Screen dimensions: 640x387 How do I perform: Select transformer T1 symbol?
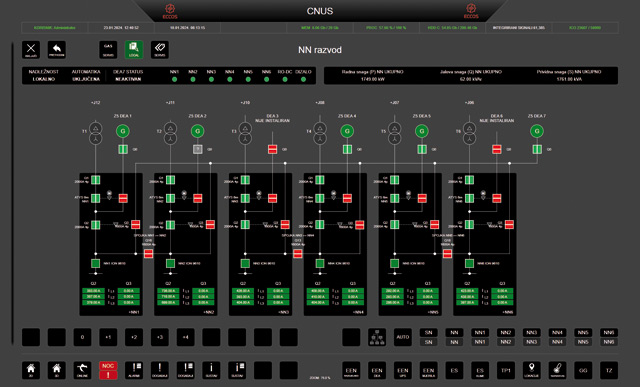pyautogui.click(x=96, y=133)
